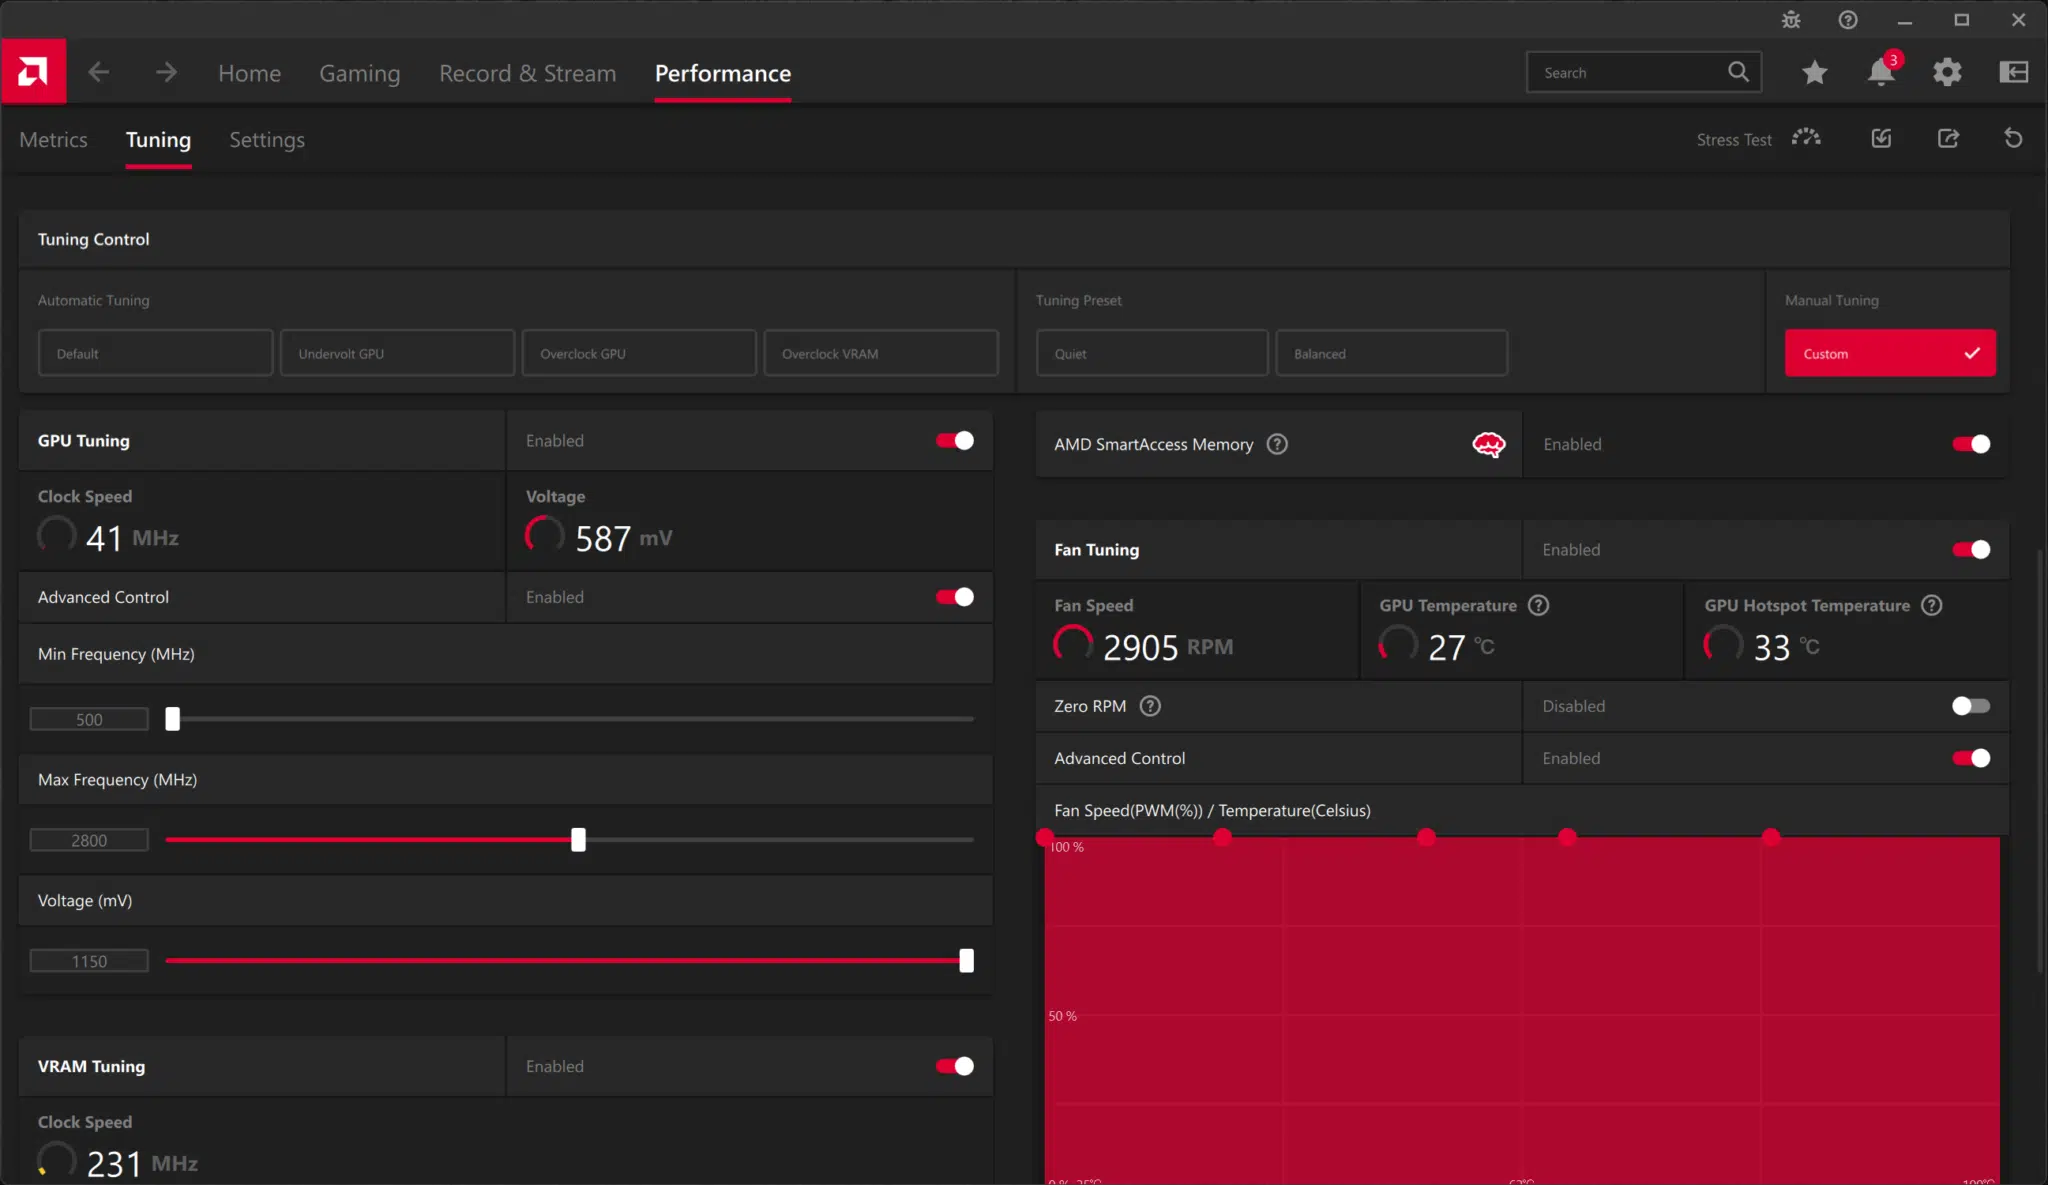Open the bug report icon
The image size is (2048, 1185).
coord(1791,20)
